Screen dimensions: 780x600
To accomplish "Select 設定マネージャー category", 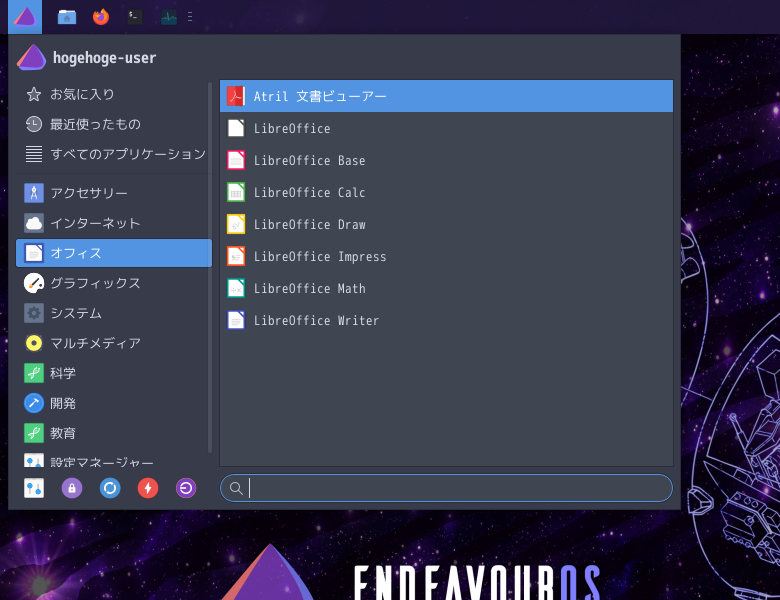I will 114,460.
